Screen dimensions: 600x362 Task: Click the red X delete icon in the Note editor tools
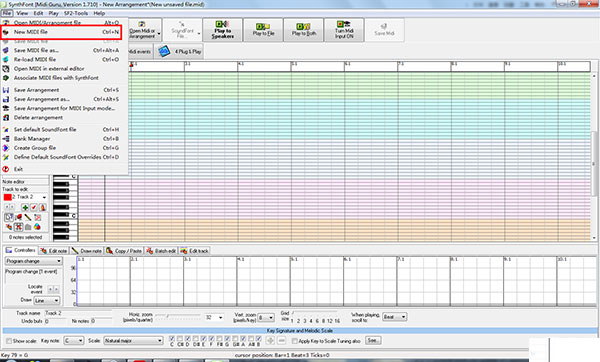click(x=37, y=217)
